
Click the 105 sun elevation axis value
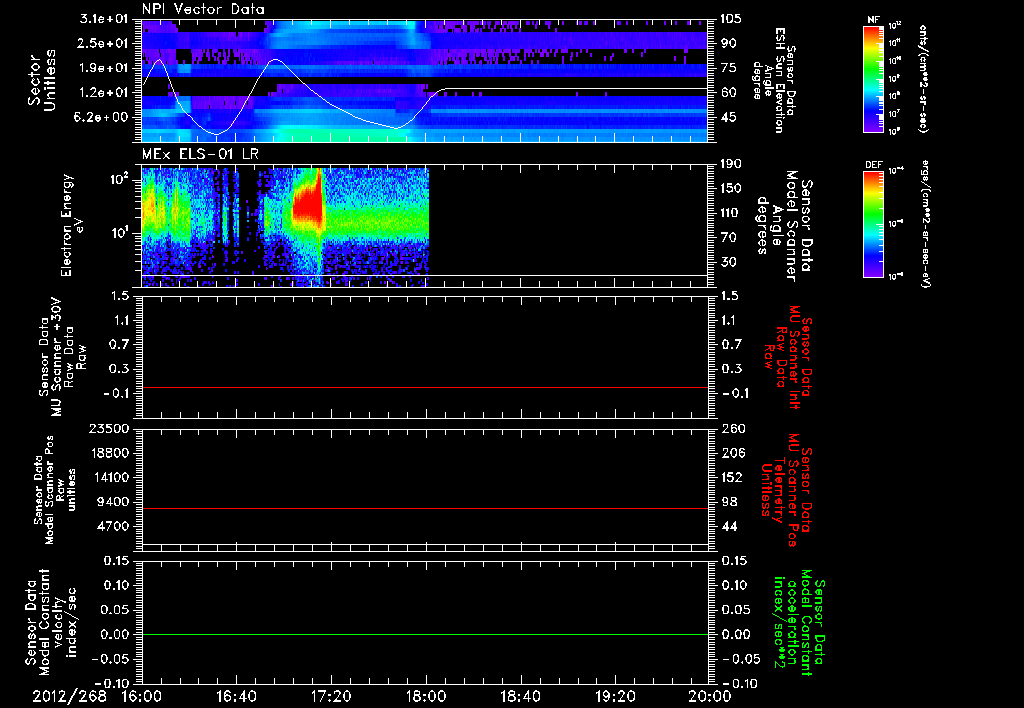[x=731, y=19]
